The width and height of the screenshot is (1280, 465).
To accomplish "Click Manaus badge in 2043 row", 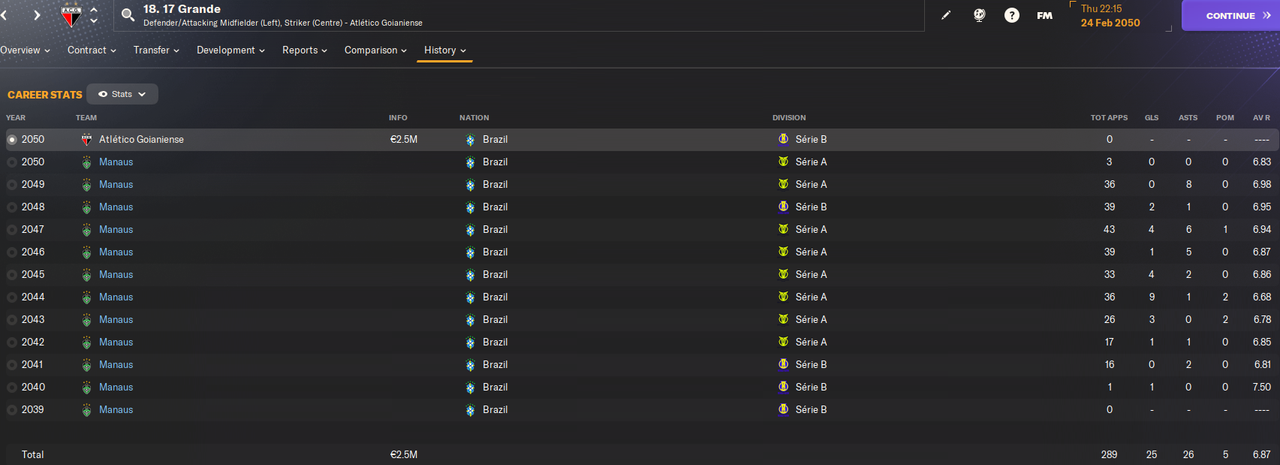I will 87,320.
